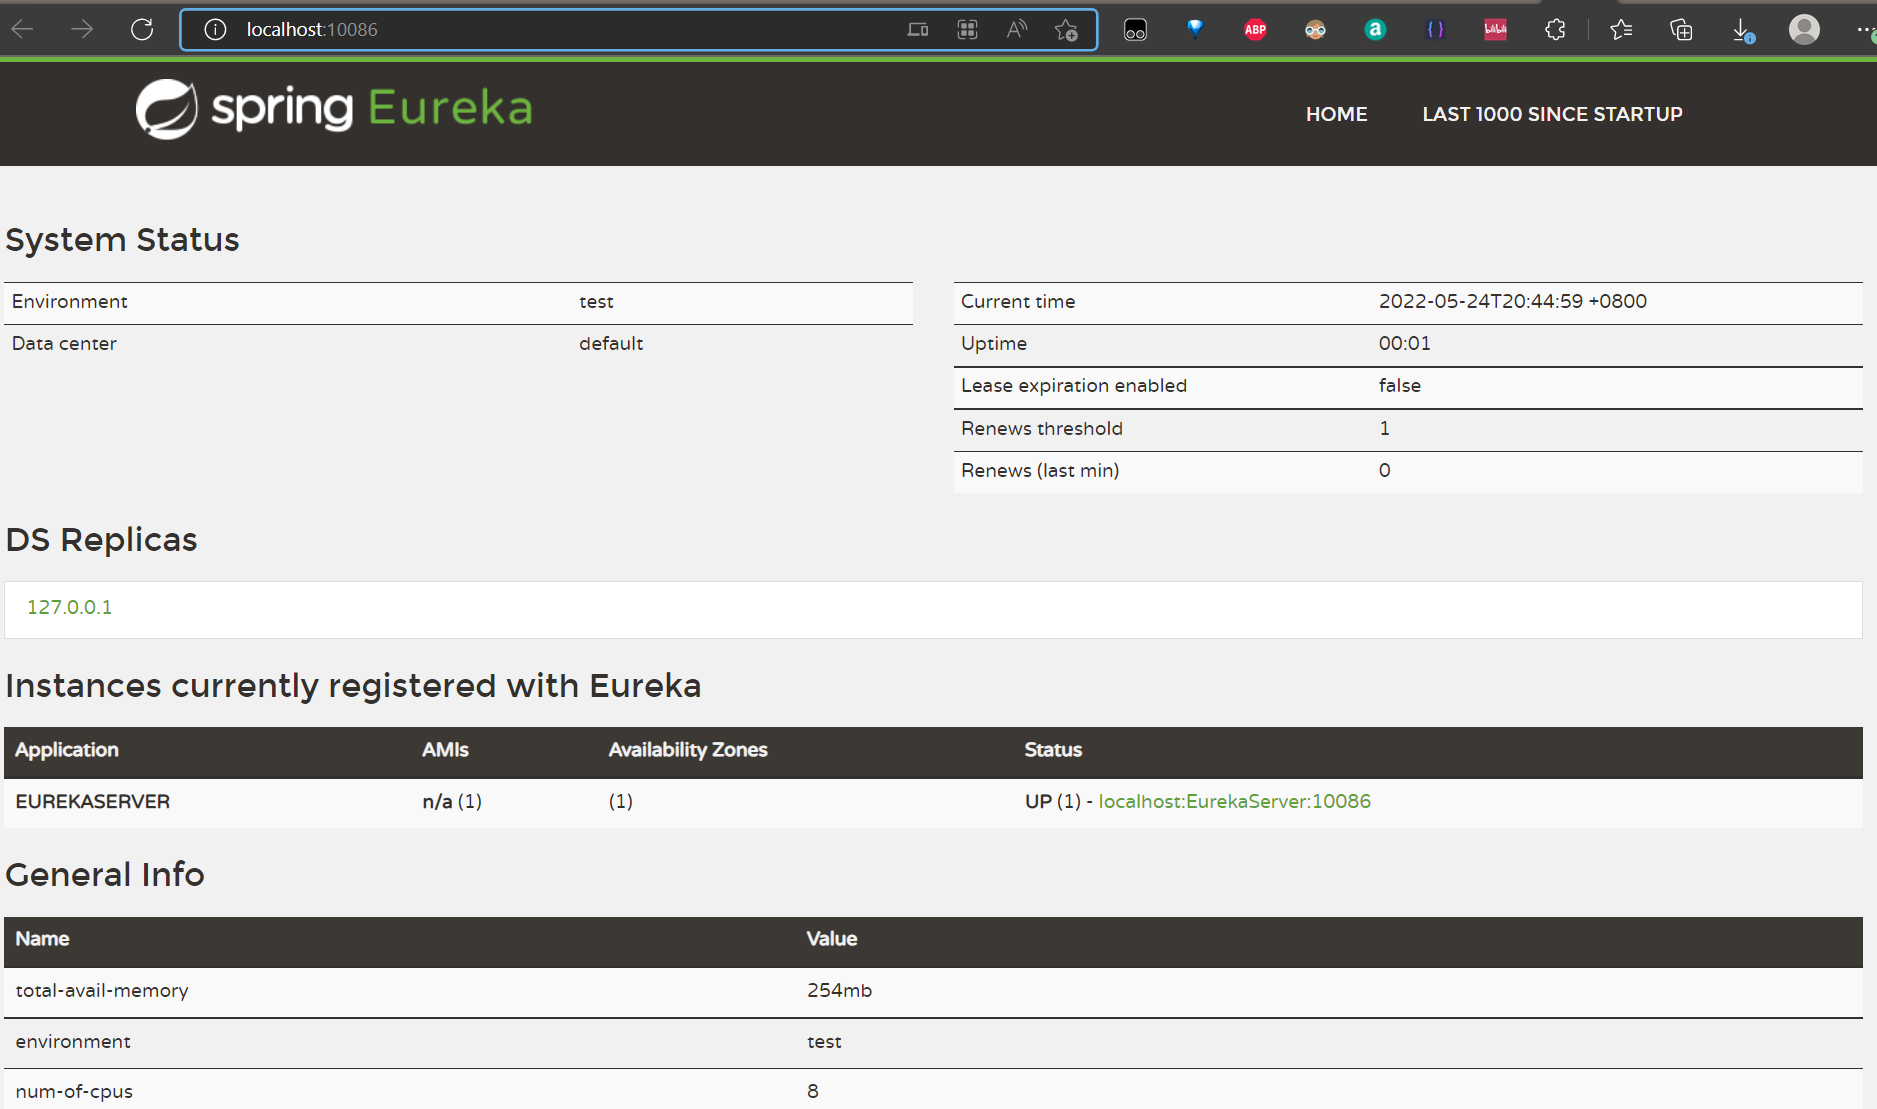This screenshot has height=1109, width=1877.
Task: Click the Application column header
Action: pyautogui.click(x=67, y=750)
